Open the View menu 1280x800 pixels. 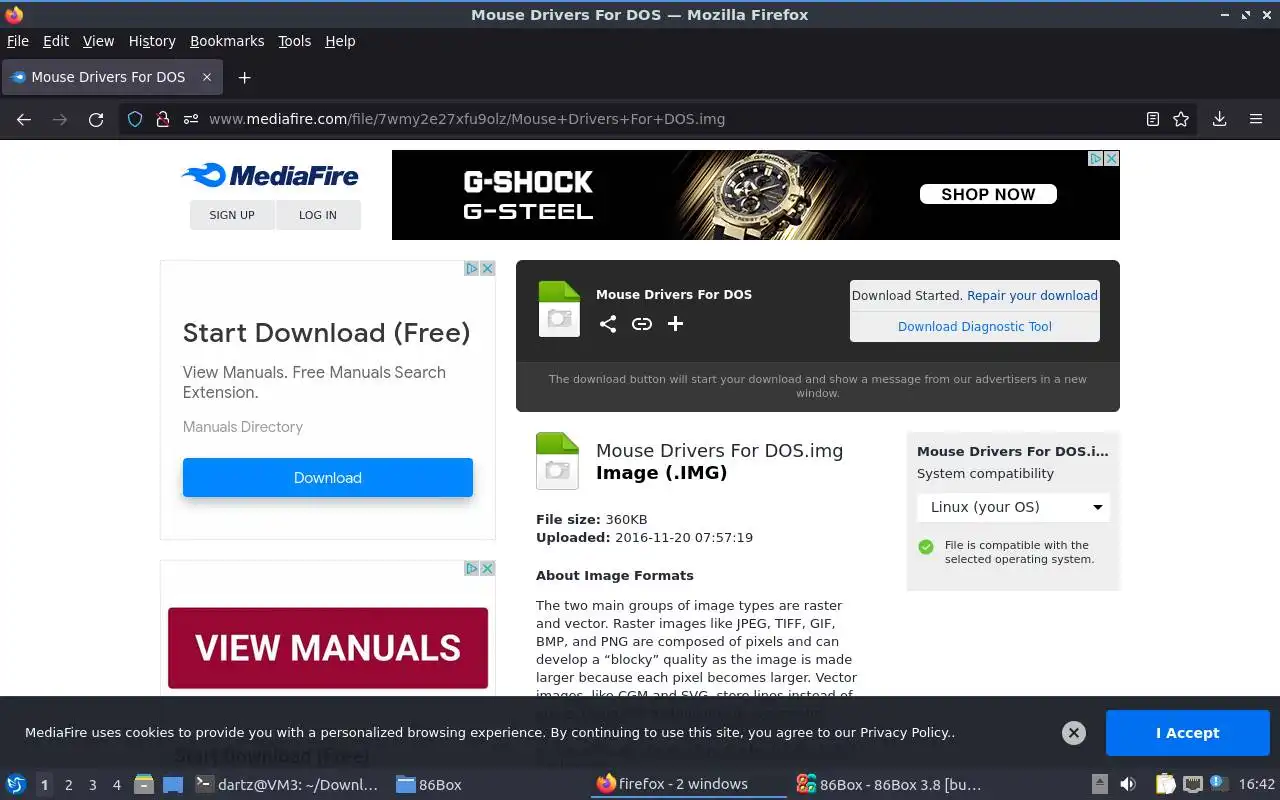pos(98,41)
